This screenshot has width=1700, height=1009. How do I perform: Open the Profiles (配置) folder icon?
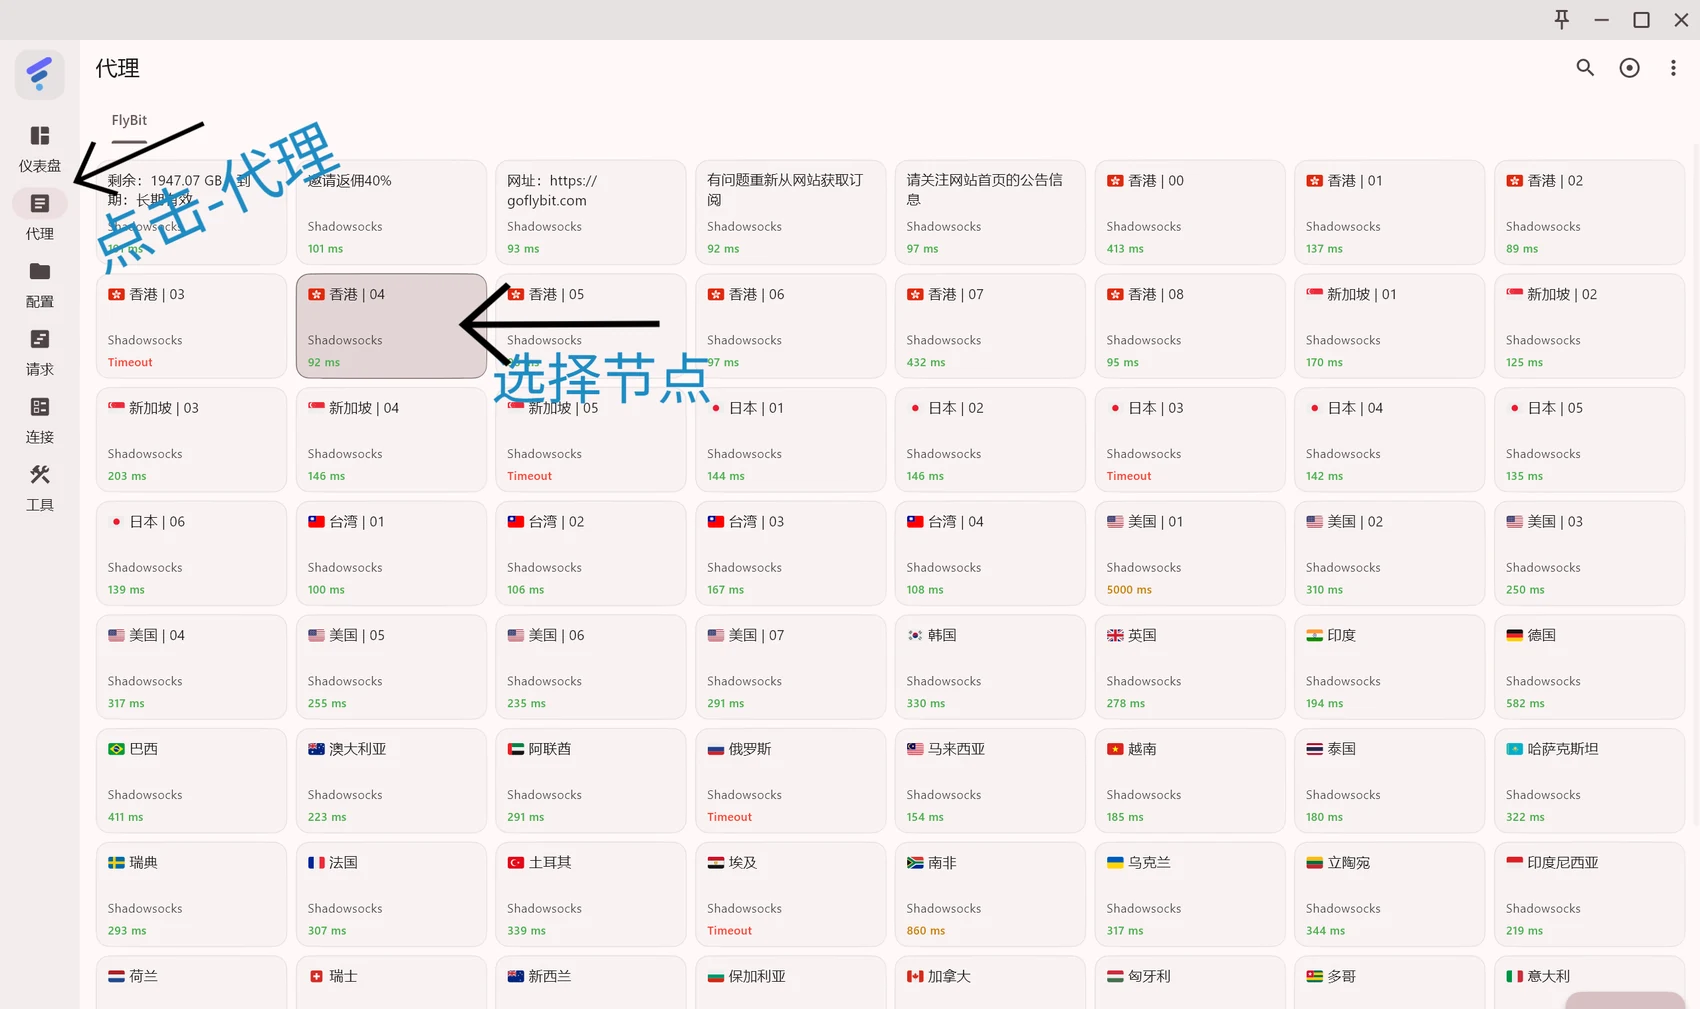click(40, 271)
